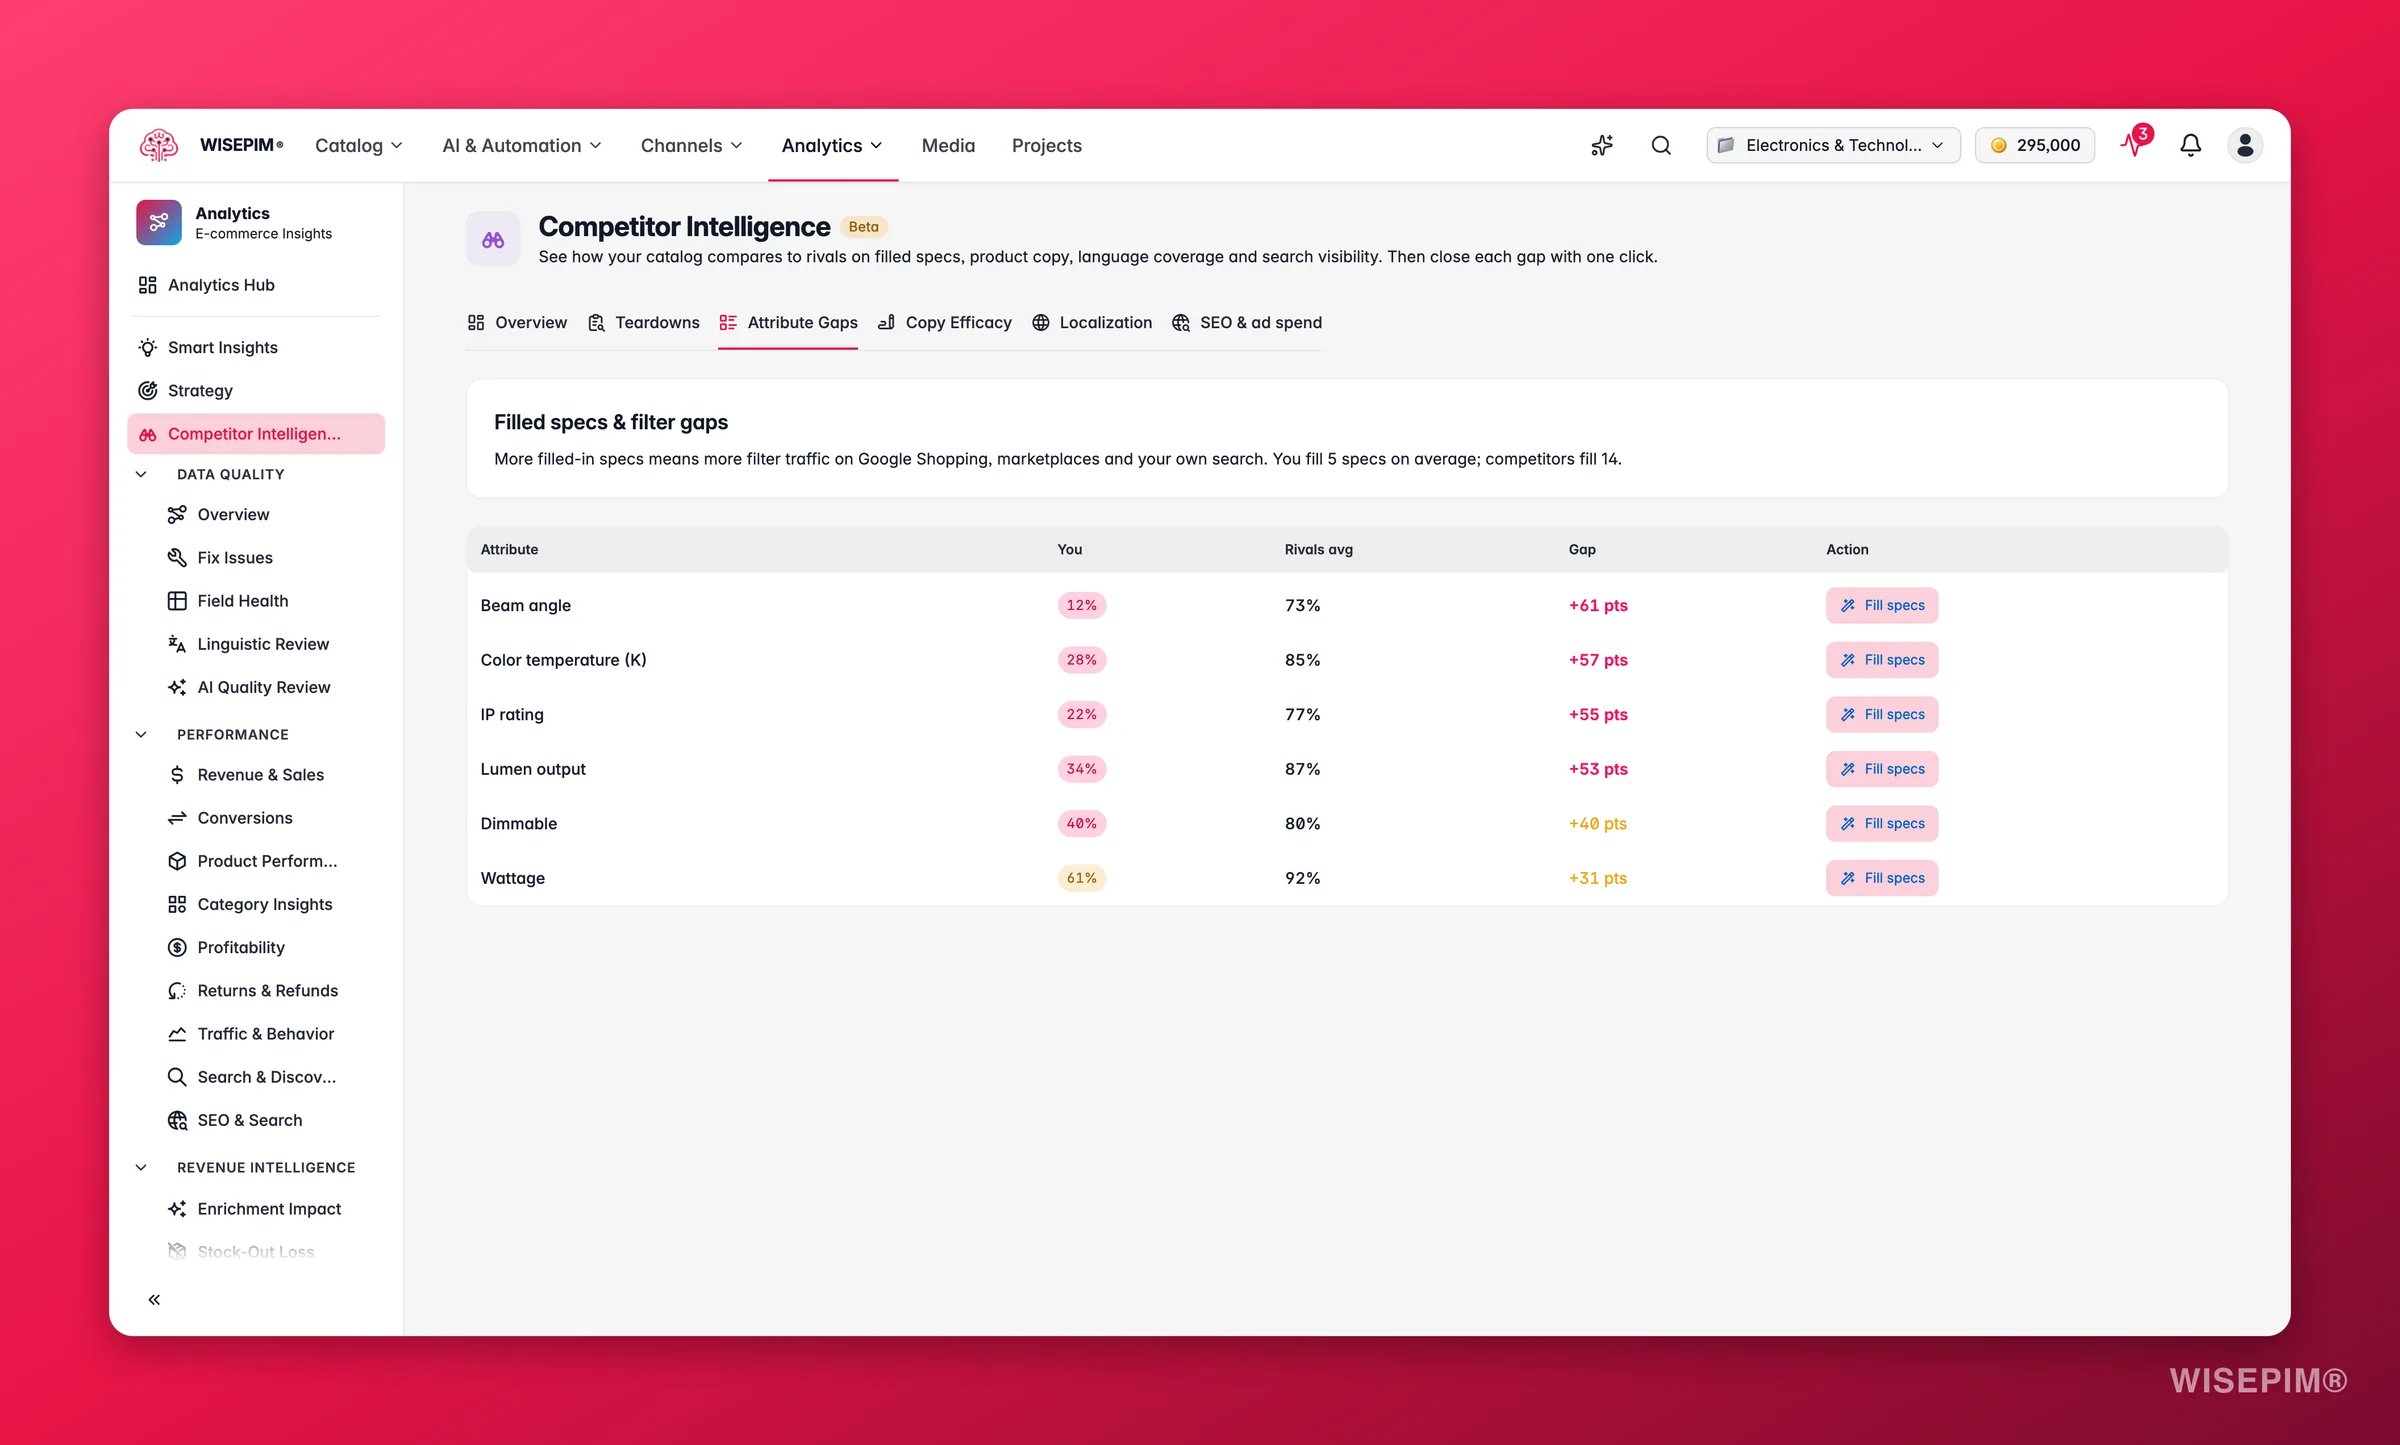Open Category Insights in sidebar
The image size is (2400, 1445).
tap(250, 904)
